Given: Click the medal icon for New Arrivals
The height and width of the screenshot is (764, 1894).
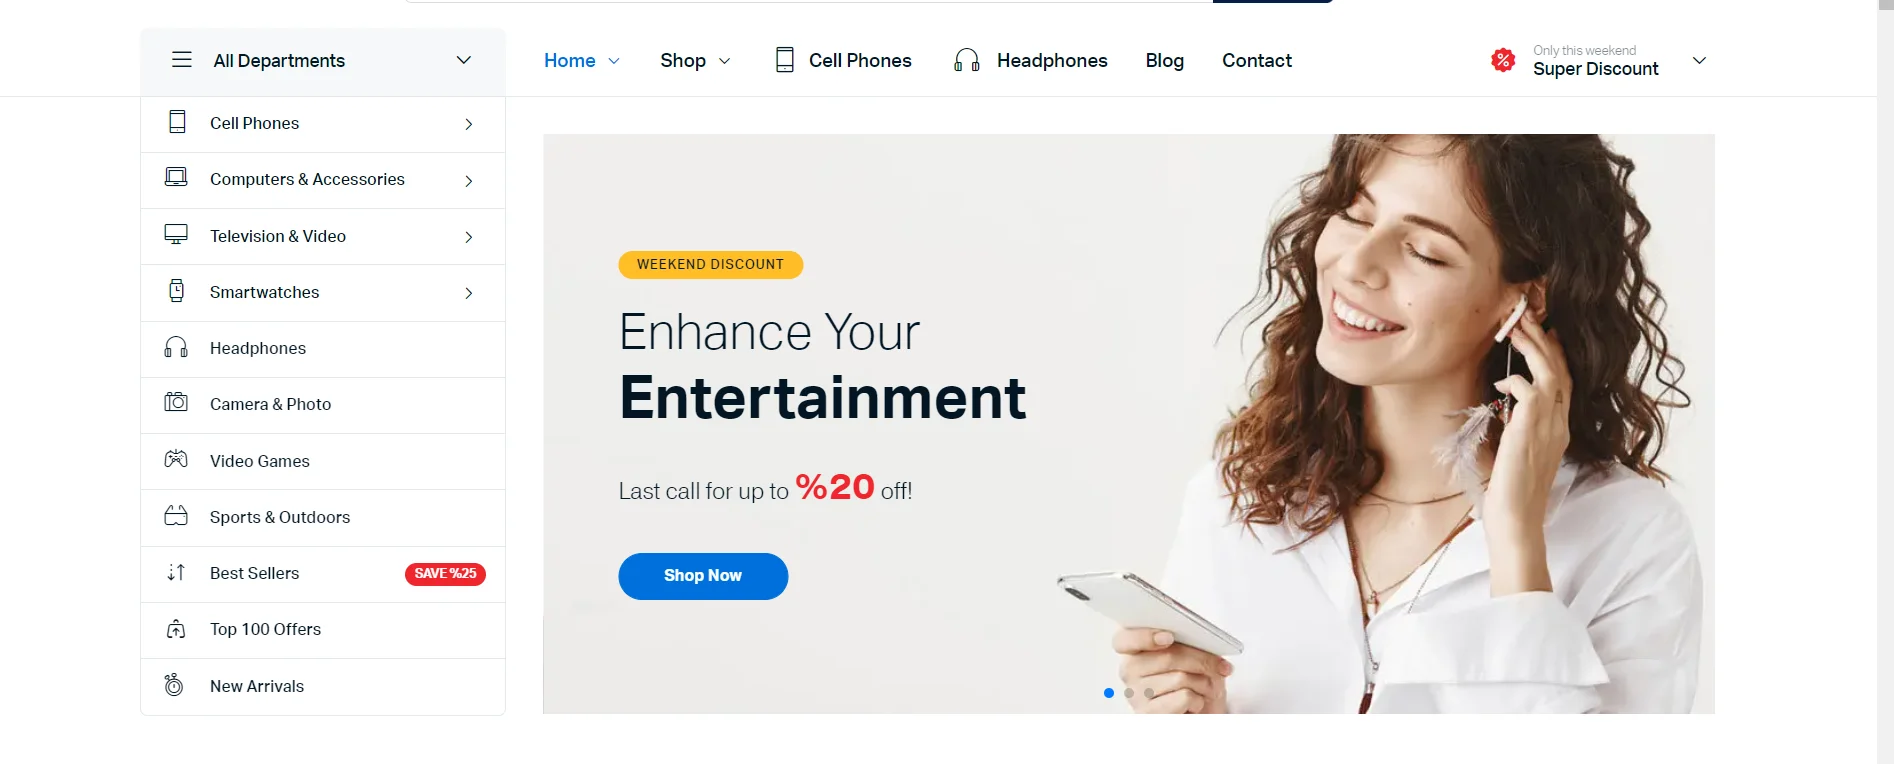Looking at the screenshot, I should tap(174, 685).
